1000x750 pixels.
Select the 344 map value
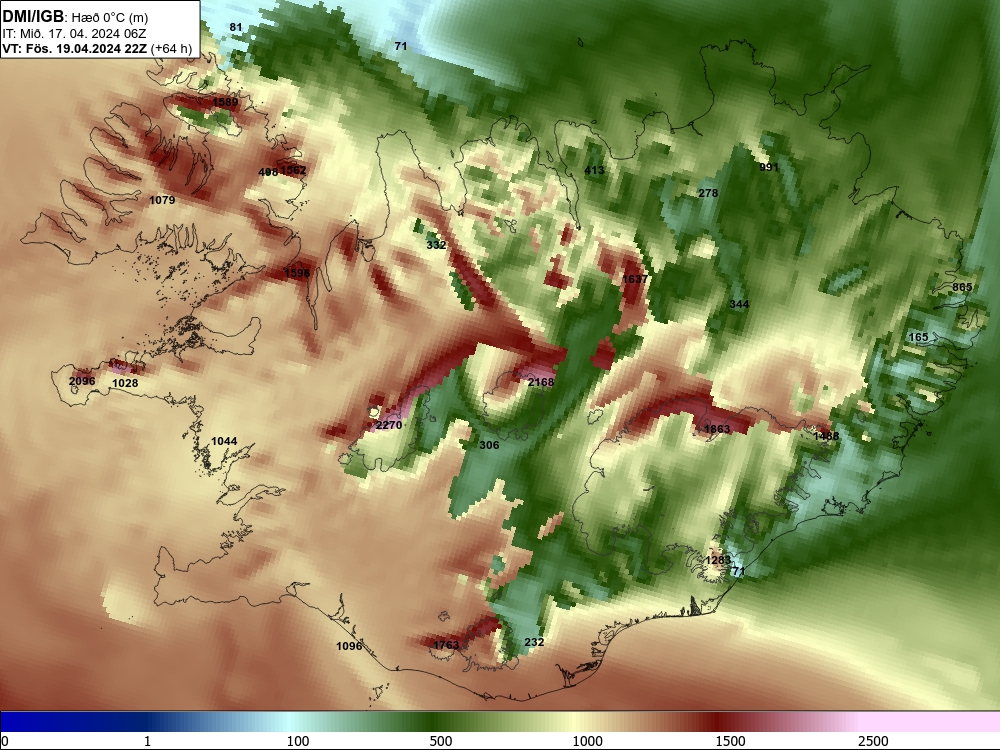[x=739, y=304]
